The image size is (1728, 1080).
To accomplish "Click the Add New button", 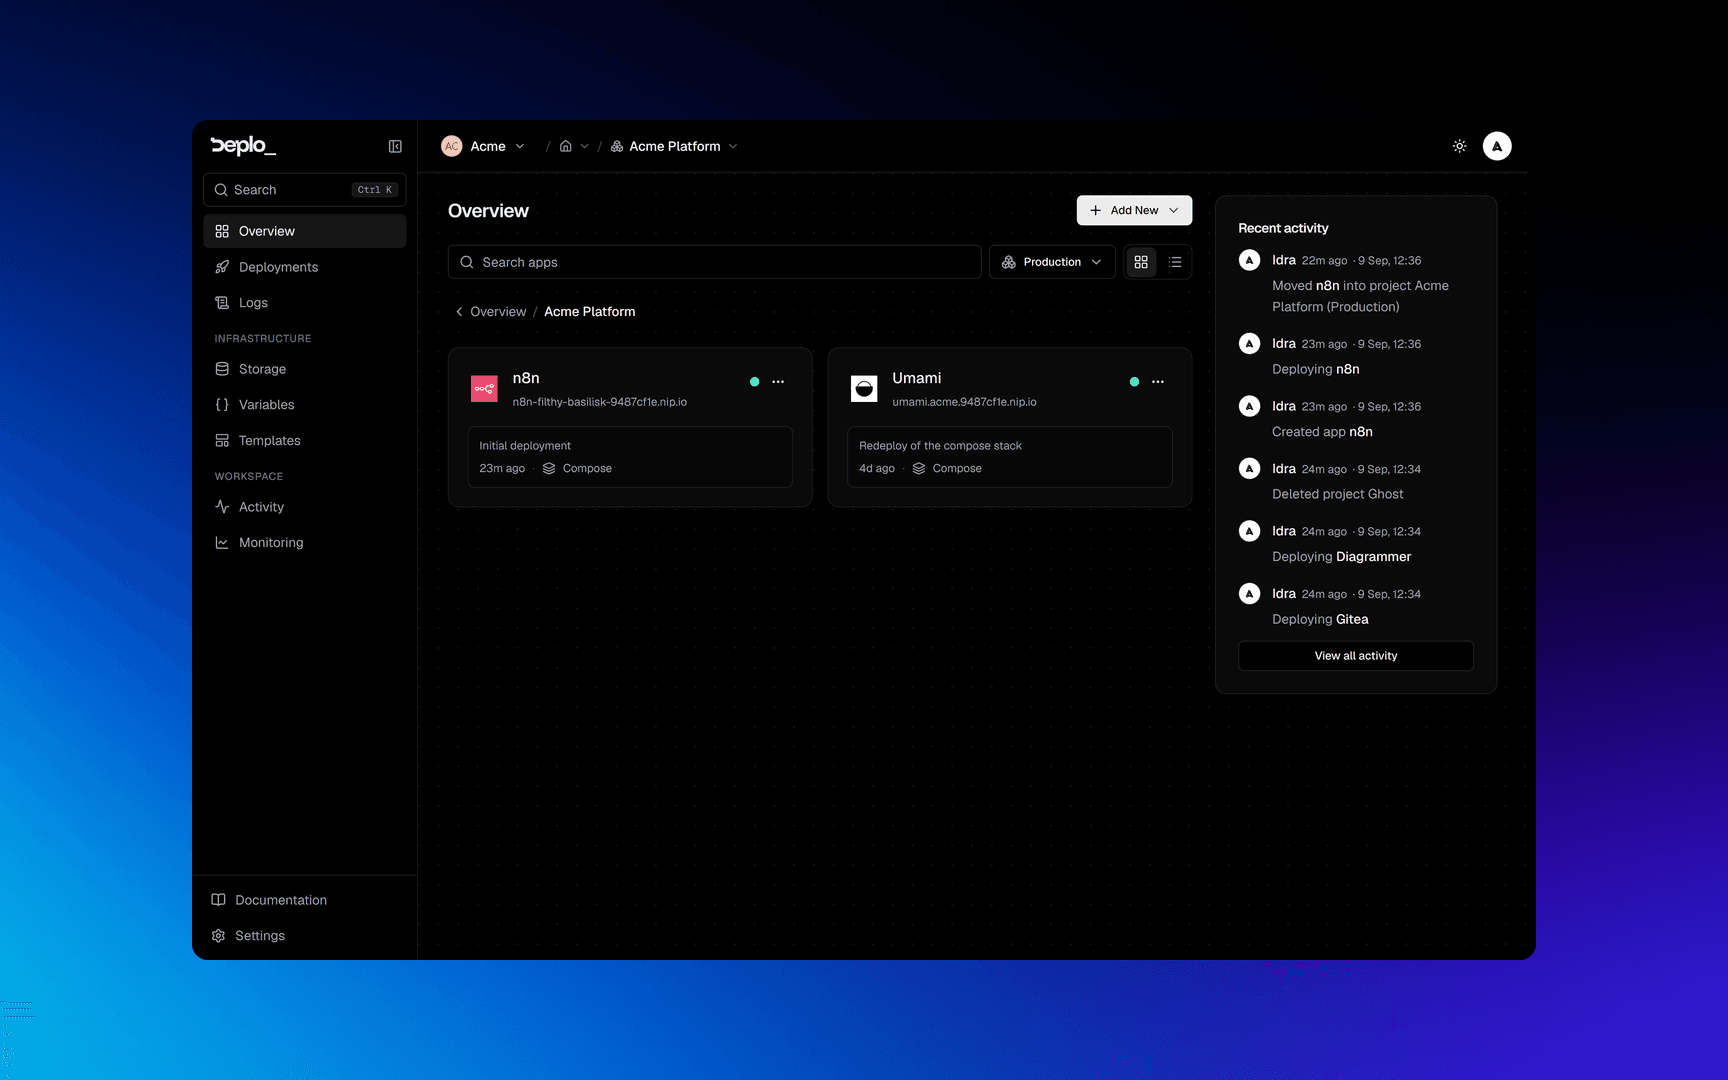I will point(1134,210).
